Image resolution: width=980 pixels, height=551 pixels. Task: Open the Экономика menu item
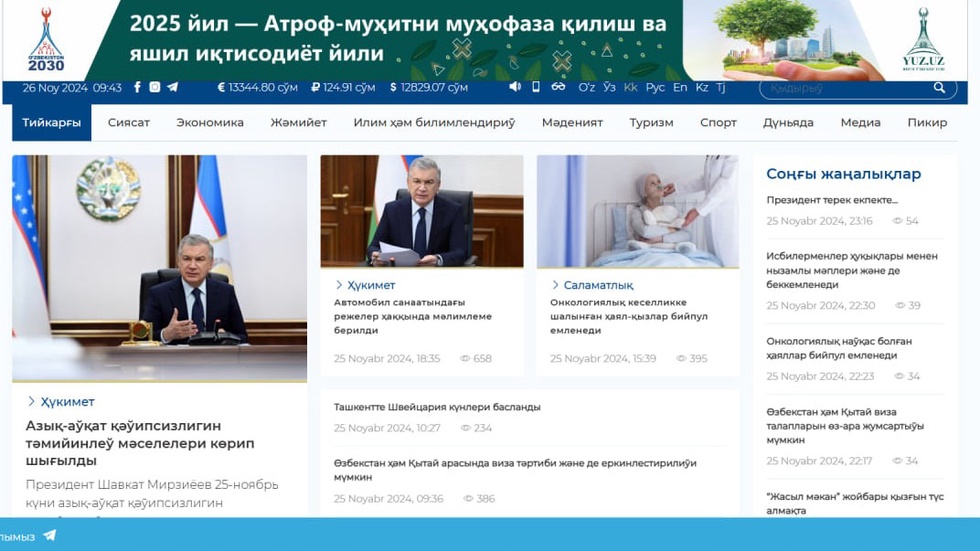(210, 123)
